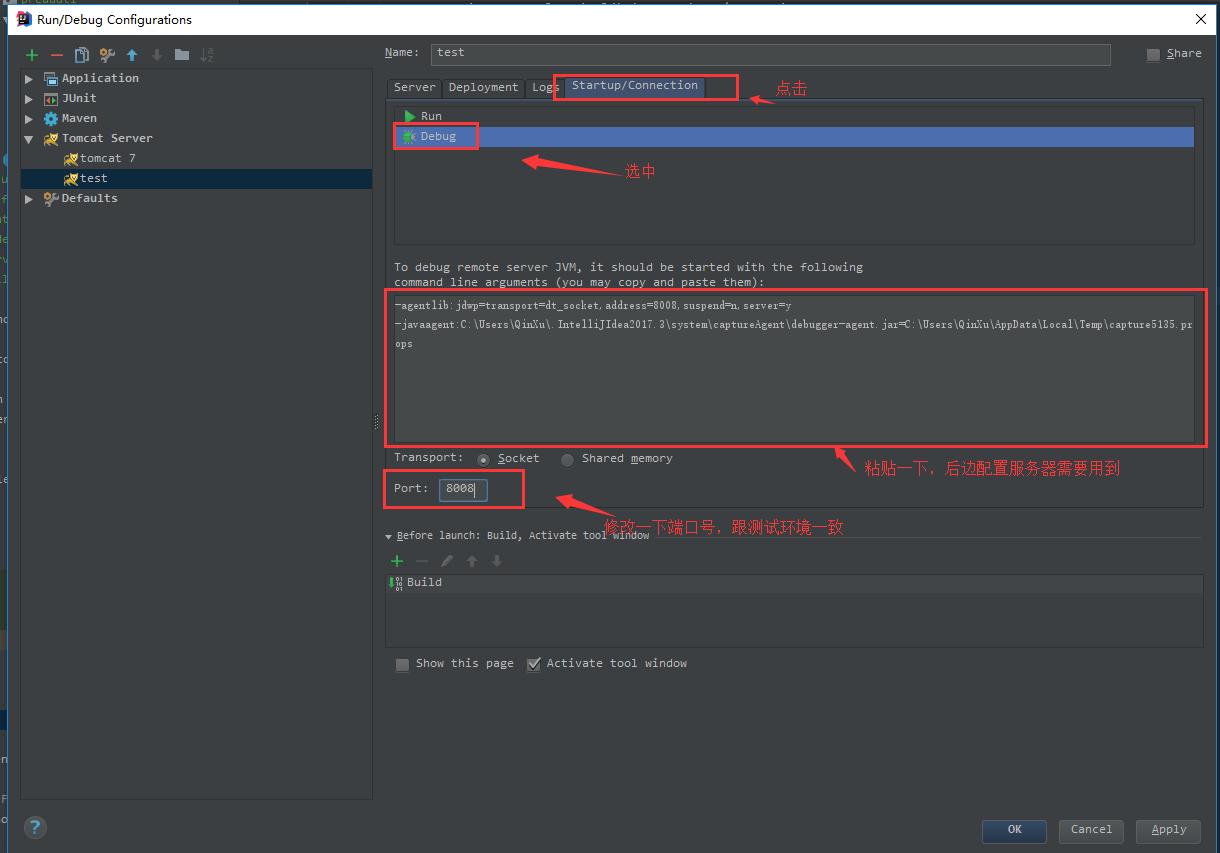The height and width of the screenshot is (853, 1220).
Task: Switch to the Server tab
Action: [x=415, y=88]
